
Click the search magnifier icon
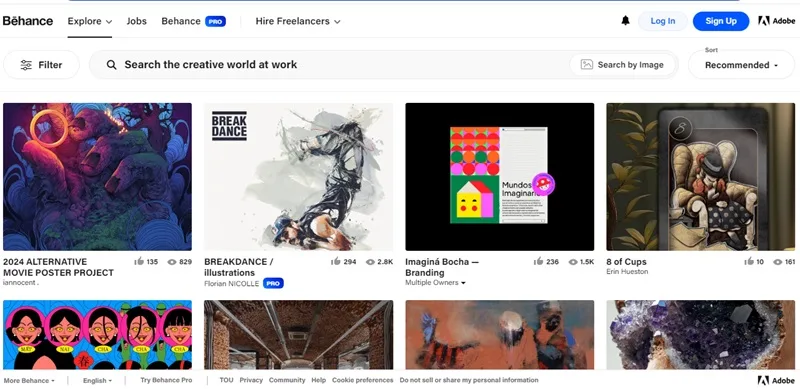(111, 65)
